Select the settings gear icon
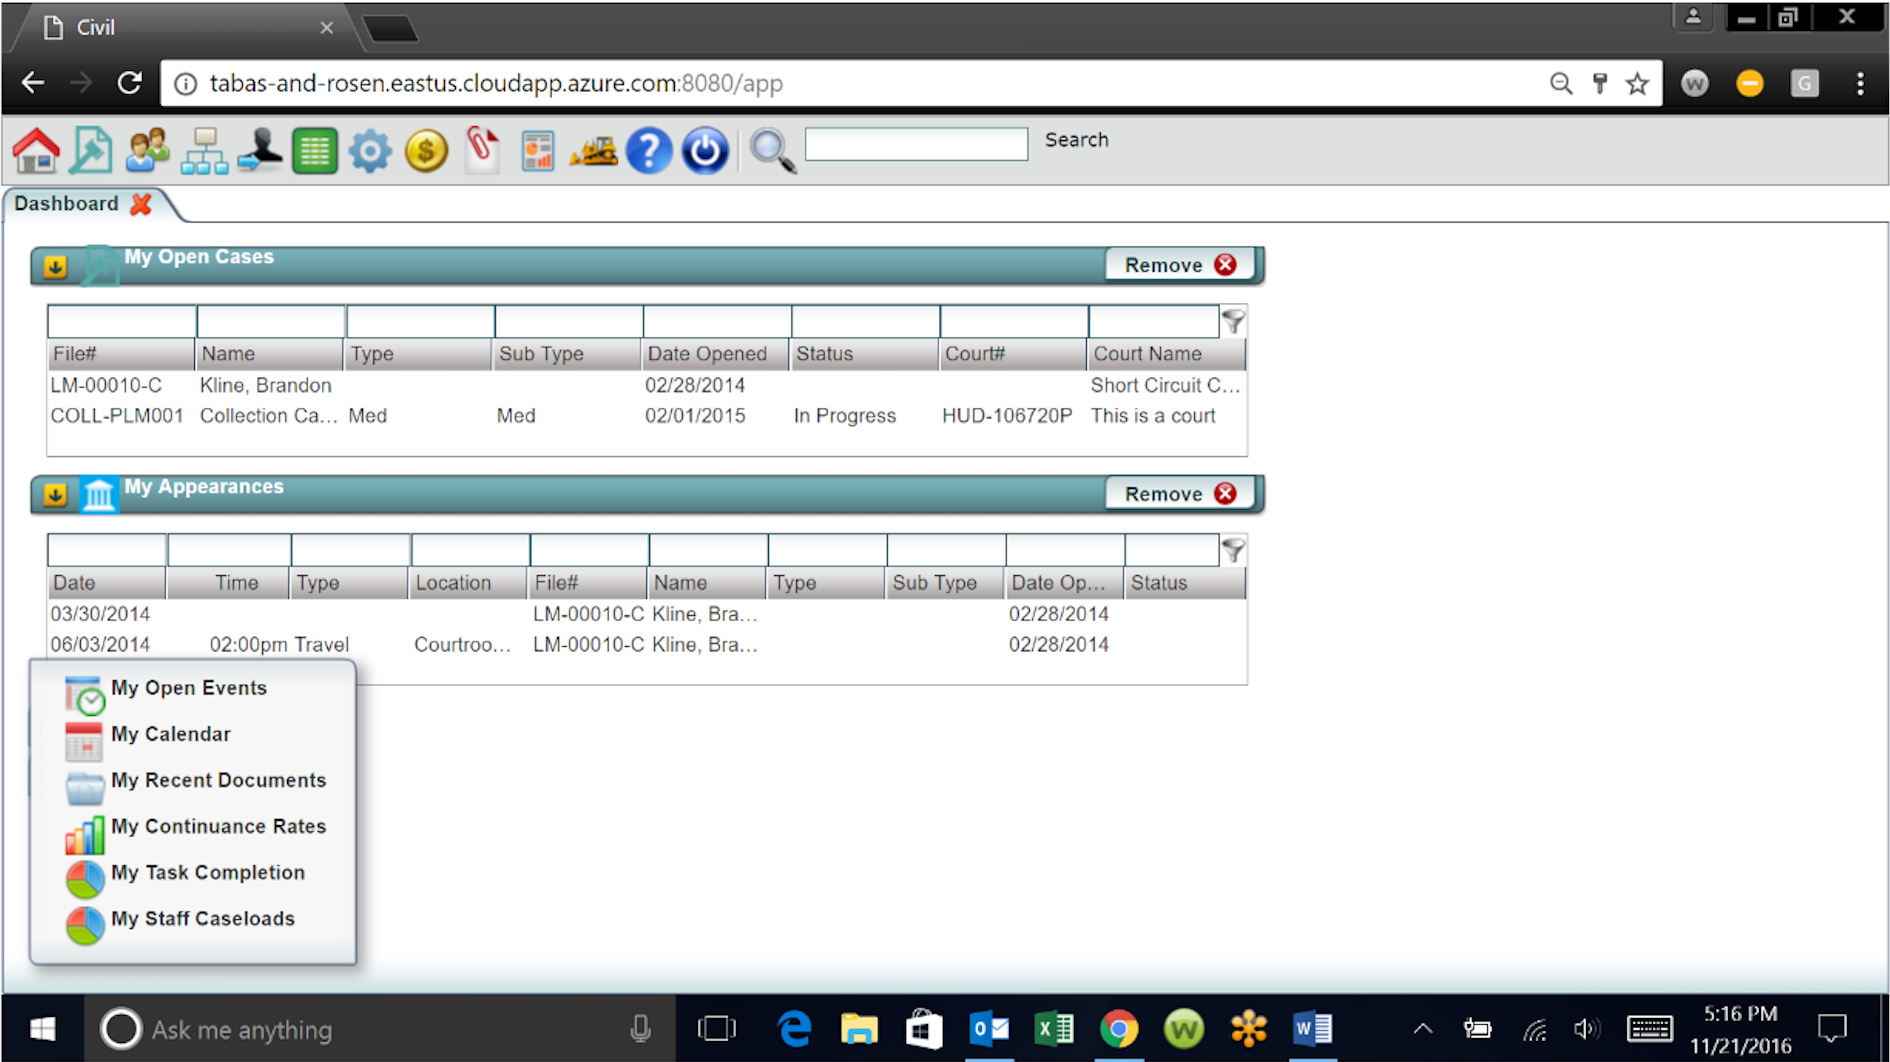Viewport: 1890px width, 1062px height. click(370, 150)
